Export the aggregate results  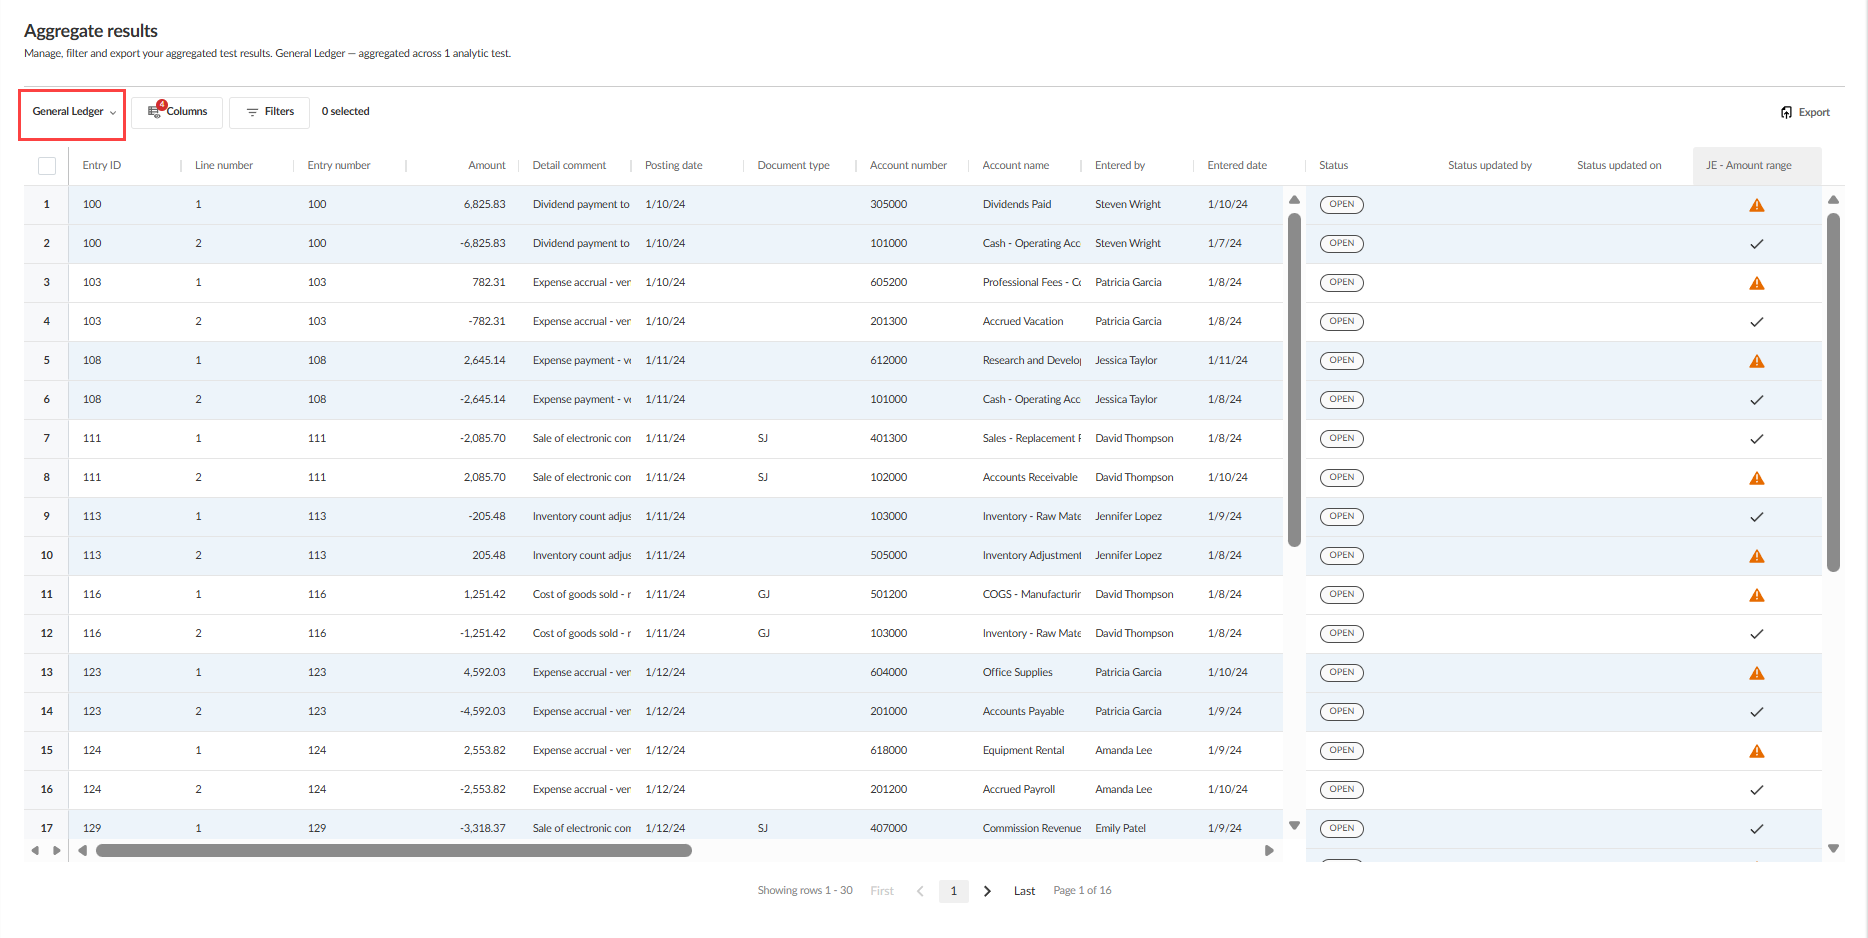click(1805, 112)
